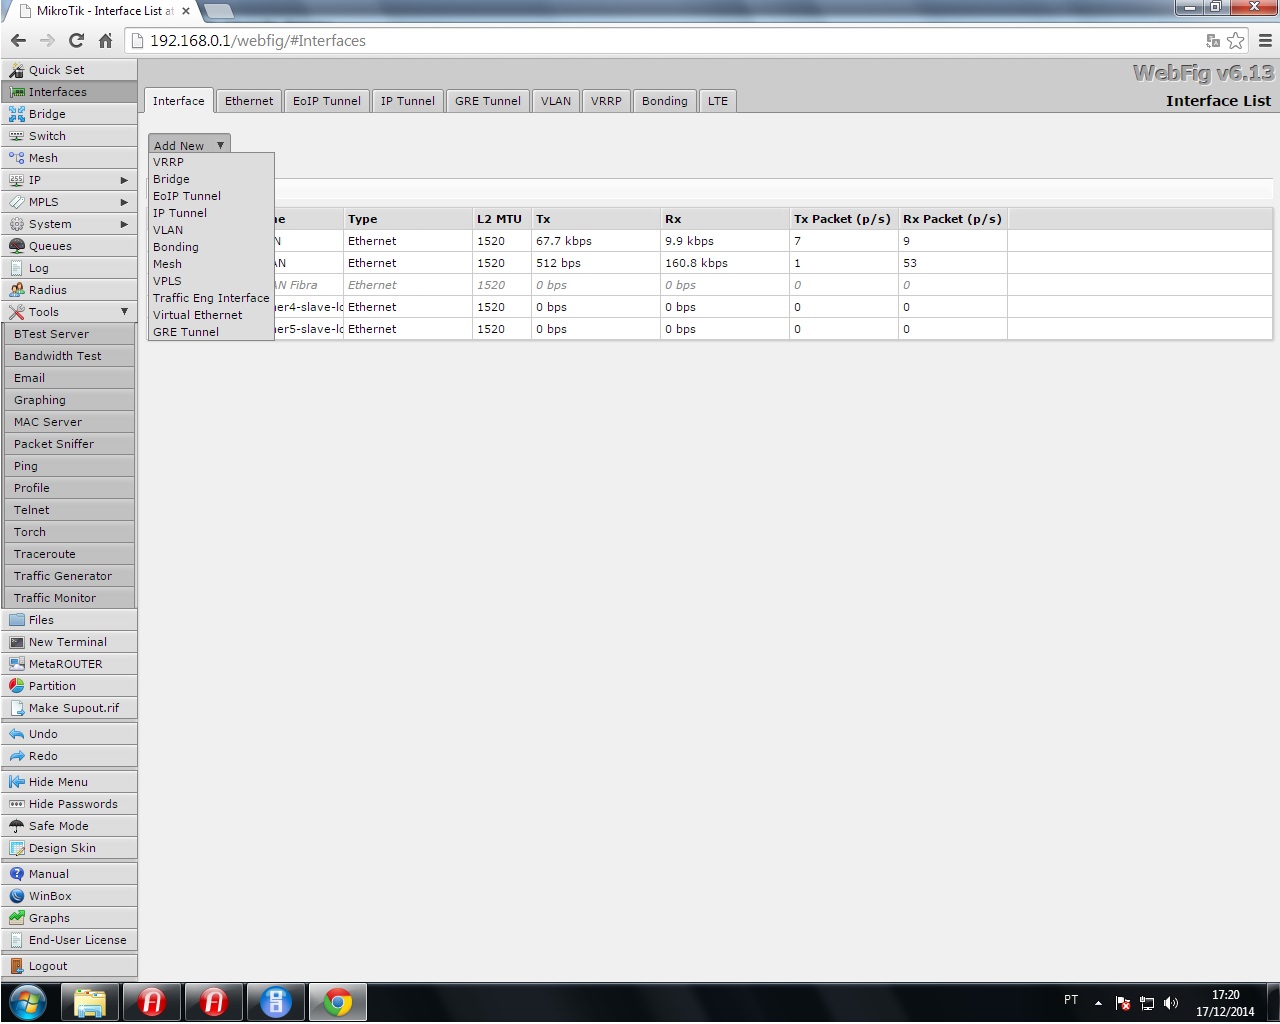
Task: Click the Logout door icon
Action: pyautogui.click(x=17, y=966)
